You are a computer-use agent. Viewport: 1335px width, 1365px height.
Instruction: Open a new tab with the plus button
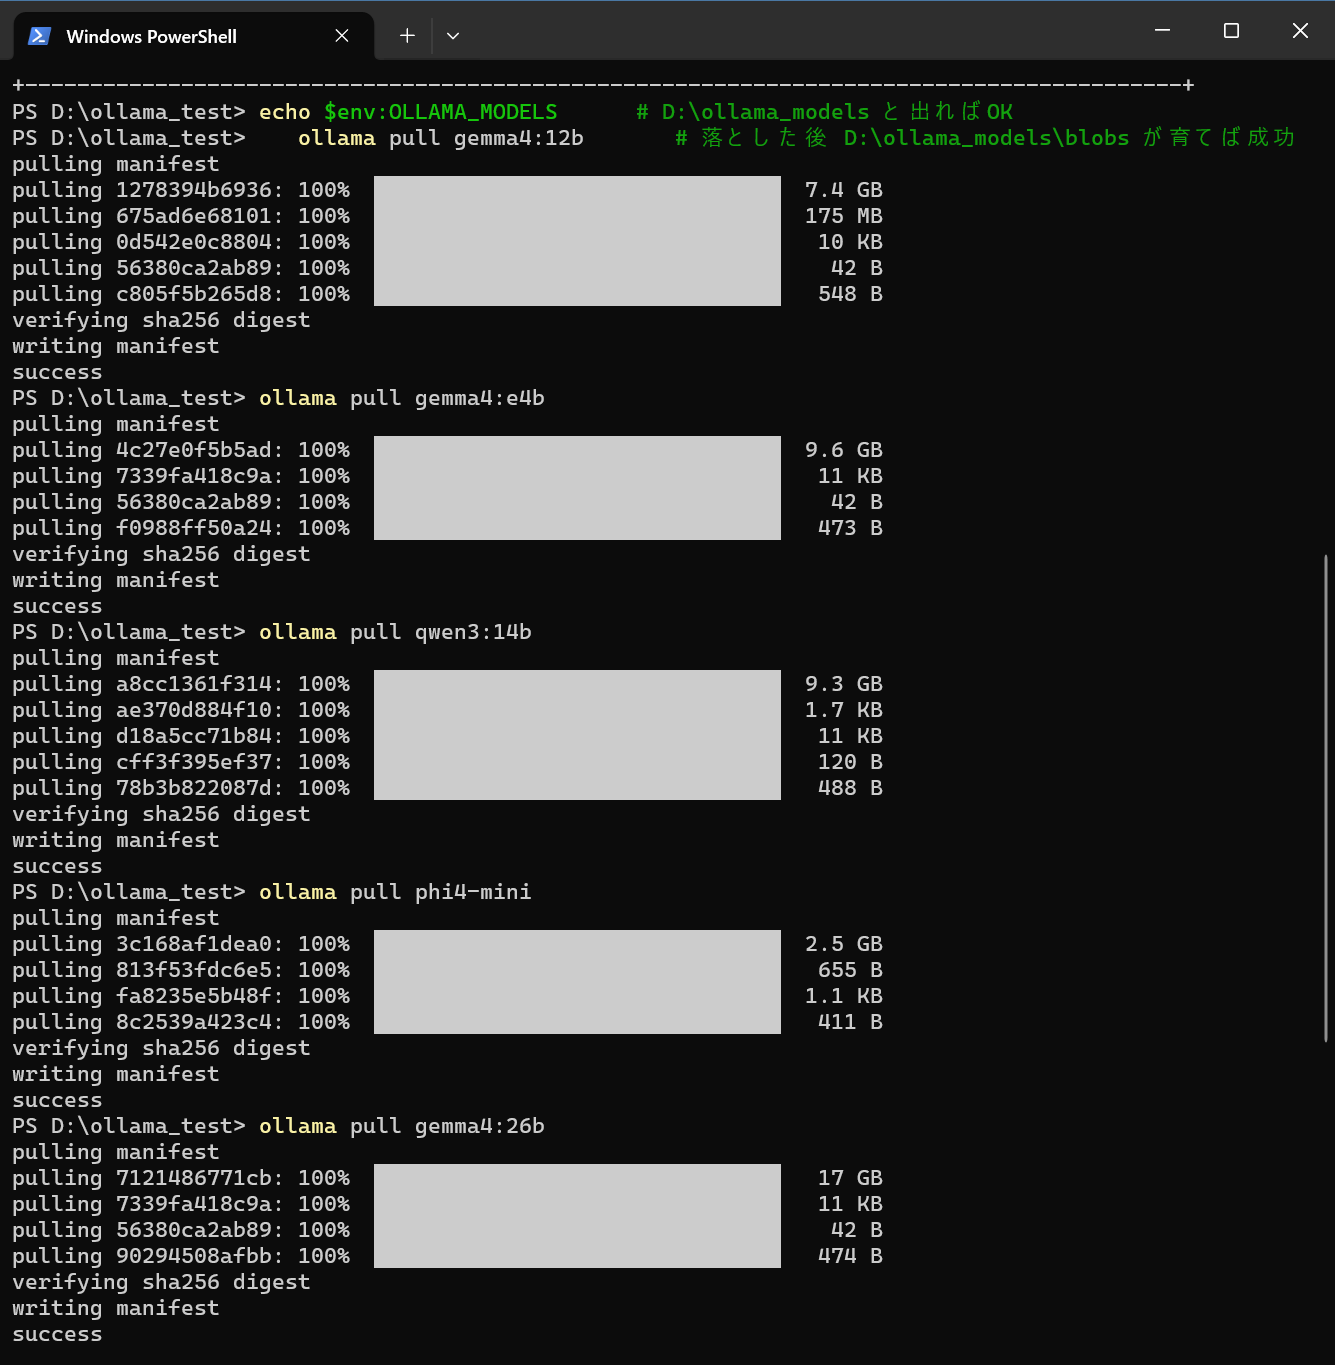[x=407, y=36]
